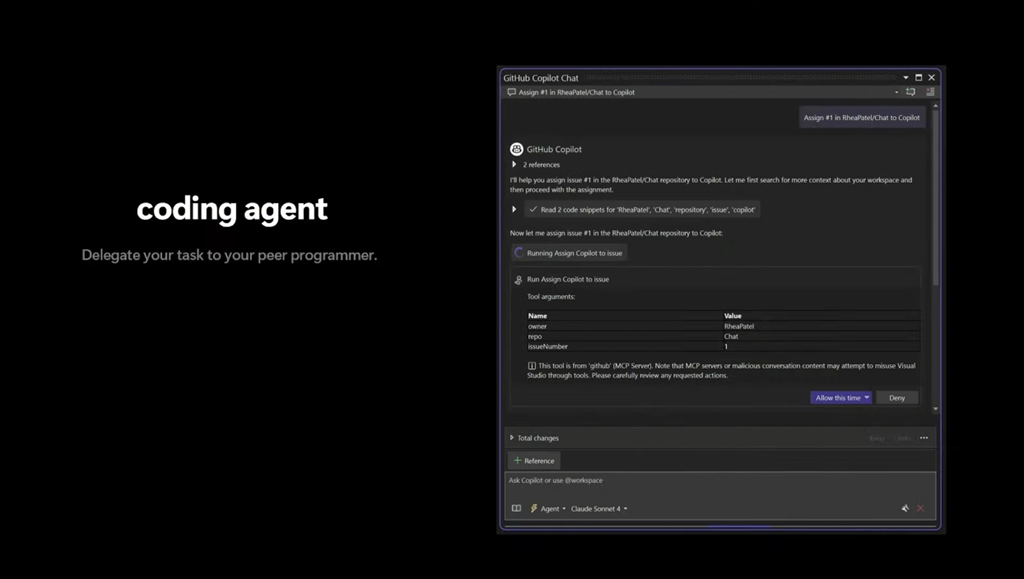Click the GitHub Copilot avatar icon
This screenshot has width=1024, height=579.
click(x=517, y=149)
